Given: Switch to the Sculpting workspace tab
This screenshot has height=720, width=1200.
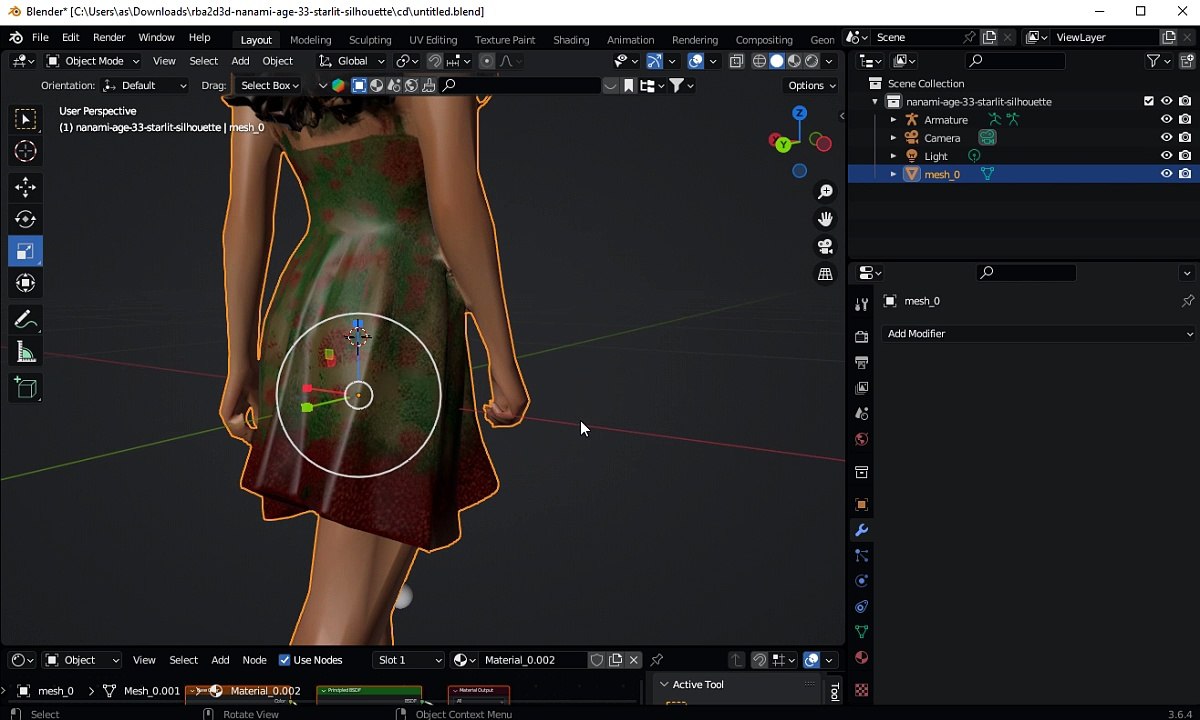Looking at the screenshot, I should (370, 40).
